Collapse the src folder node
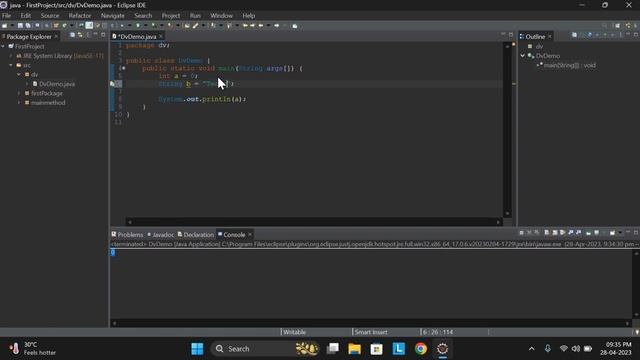The height and width of the screenshot is (360, 640). [x=11, y=65]
